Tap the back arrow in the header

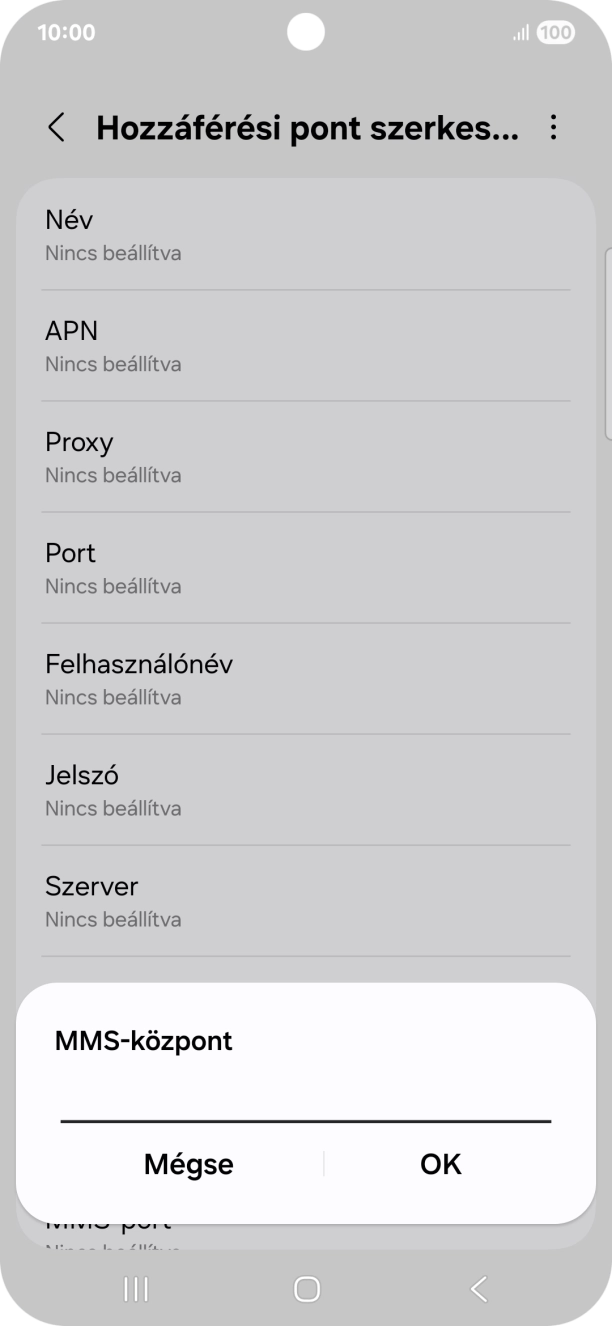point(55,128)
